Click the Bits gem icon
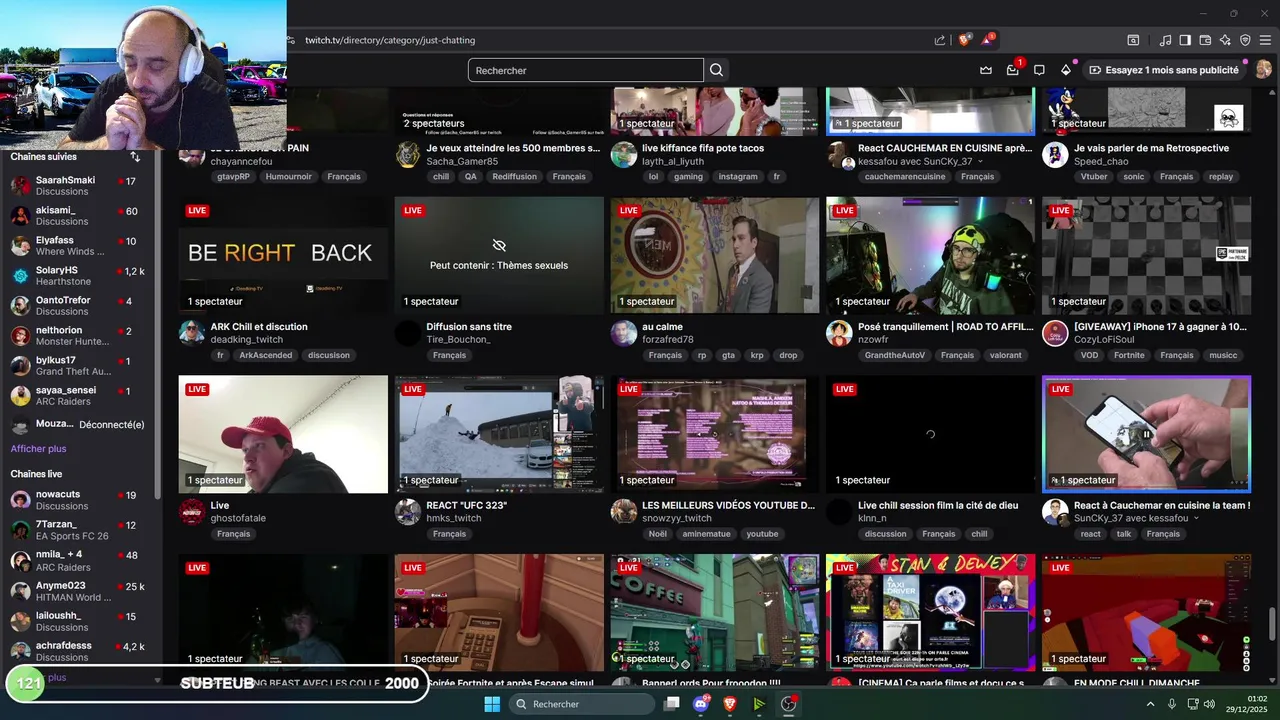The width and height of the screenshot is (1280, 720). point(1066,70)
